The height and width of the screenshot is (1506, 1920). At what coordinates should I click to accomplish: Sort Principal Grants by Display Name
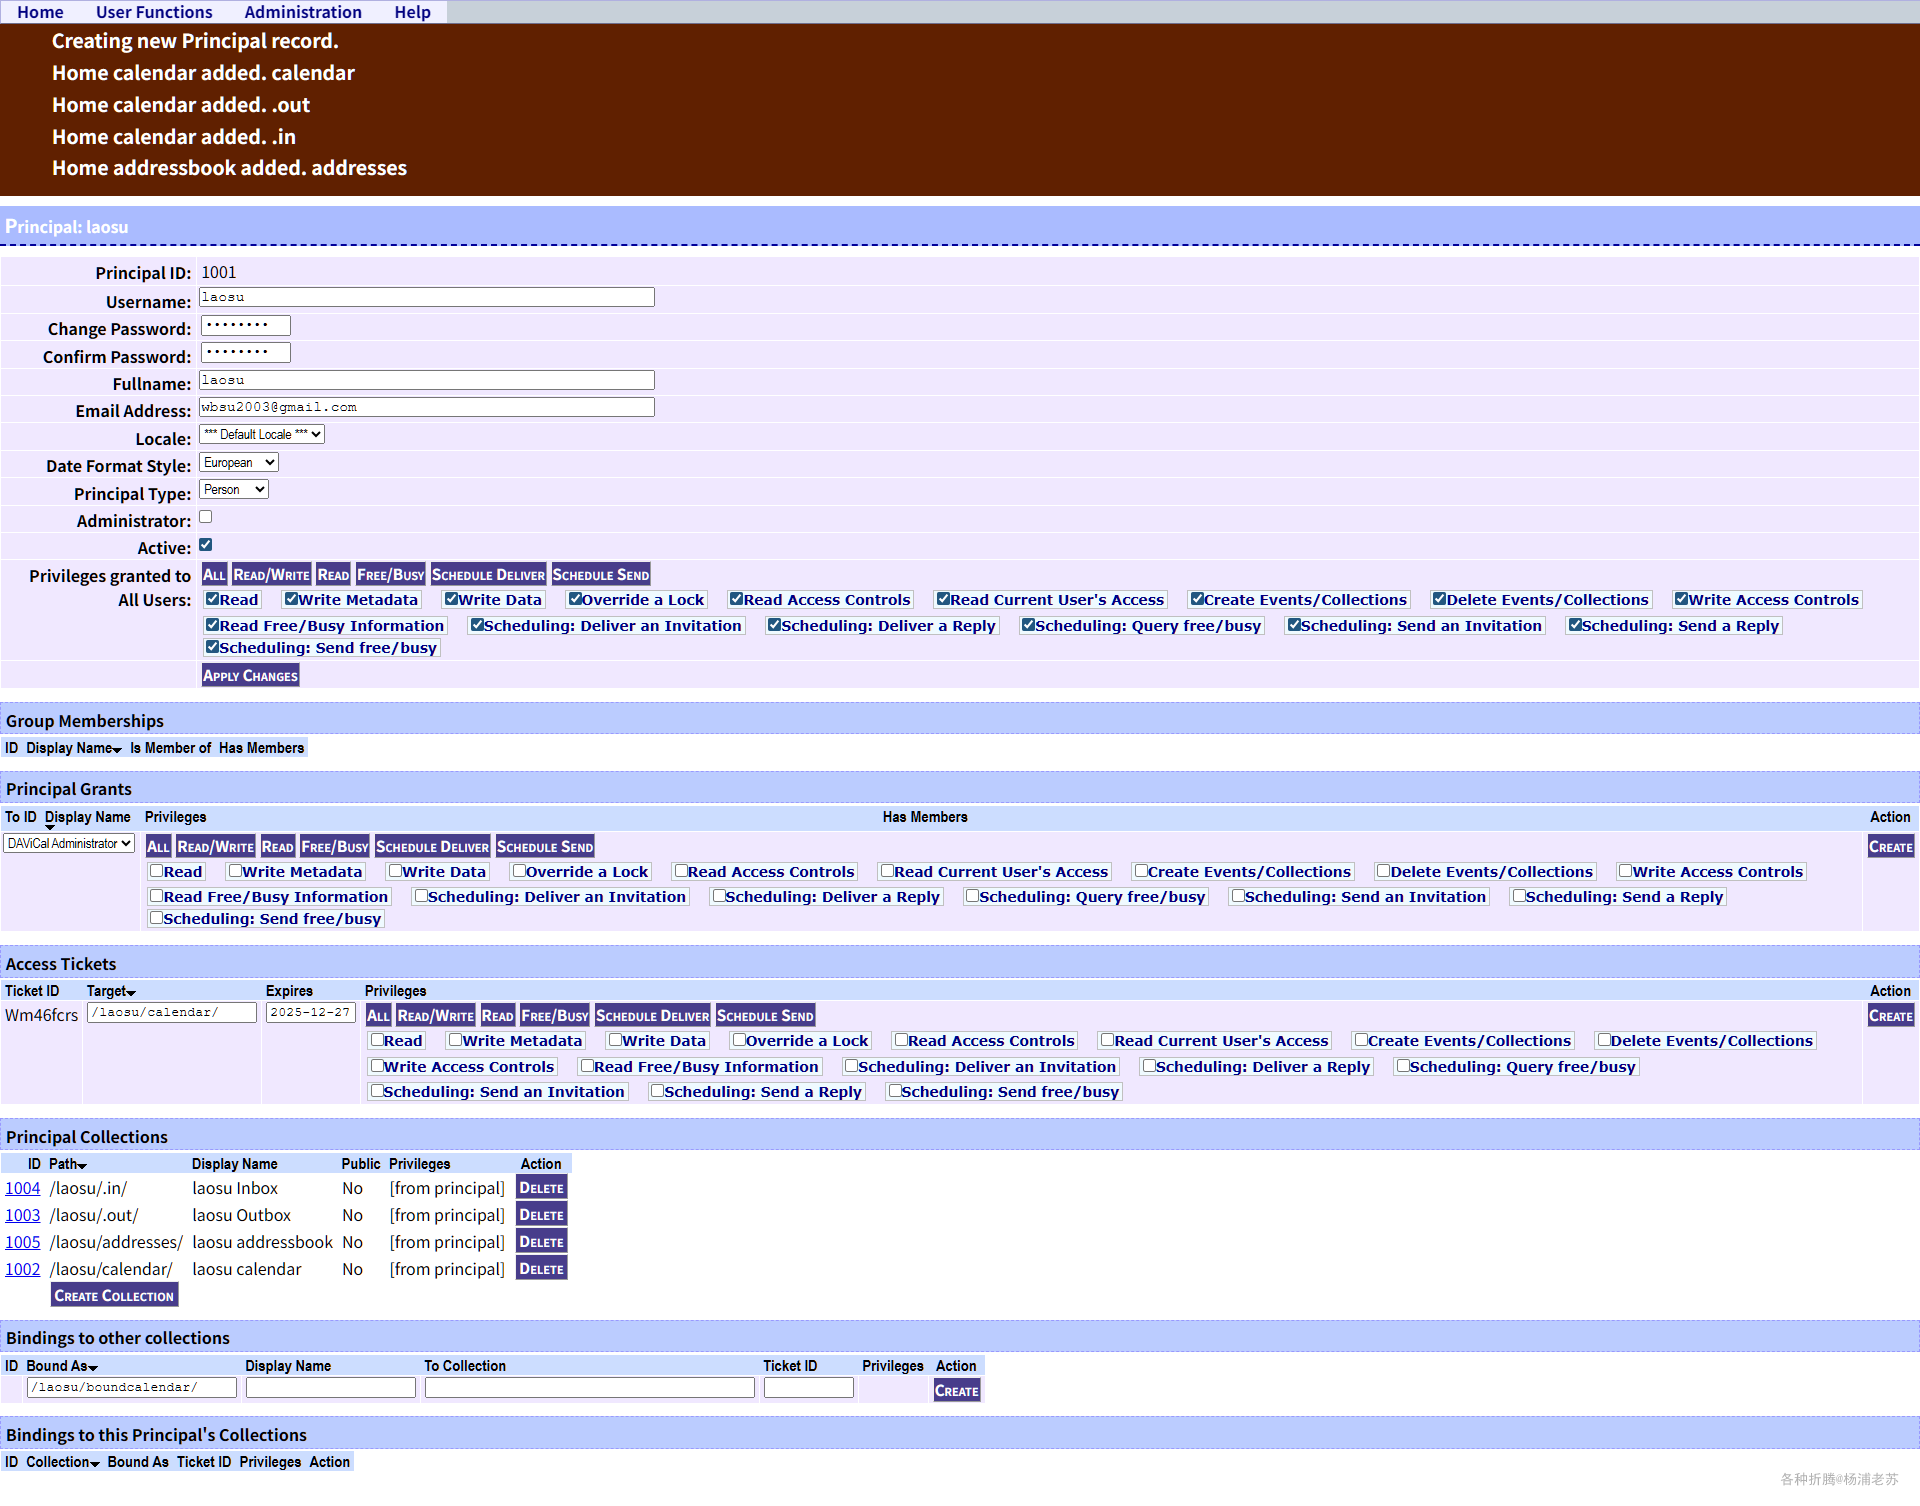(87, 817)
